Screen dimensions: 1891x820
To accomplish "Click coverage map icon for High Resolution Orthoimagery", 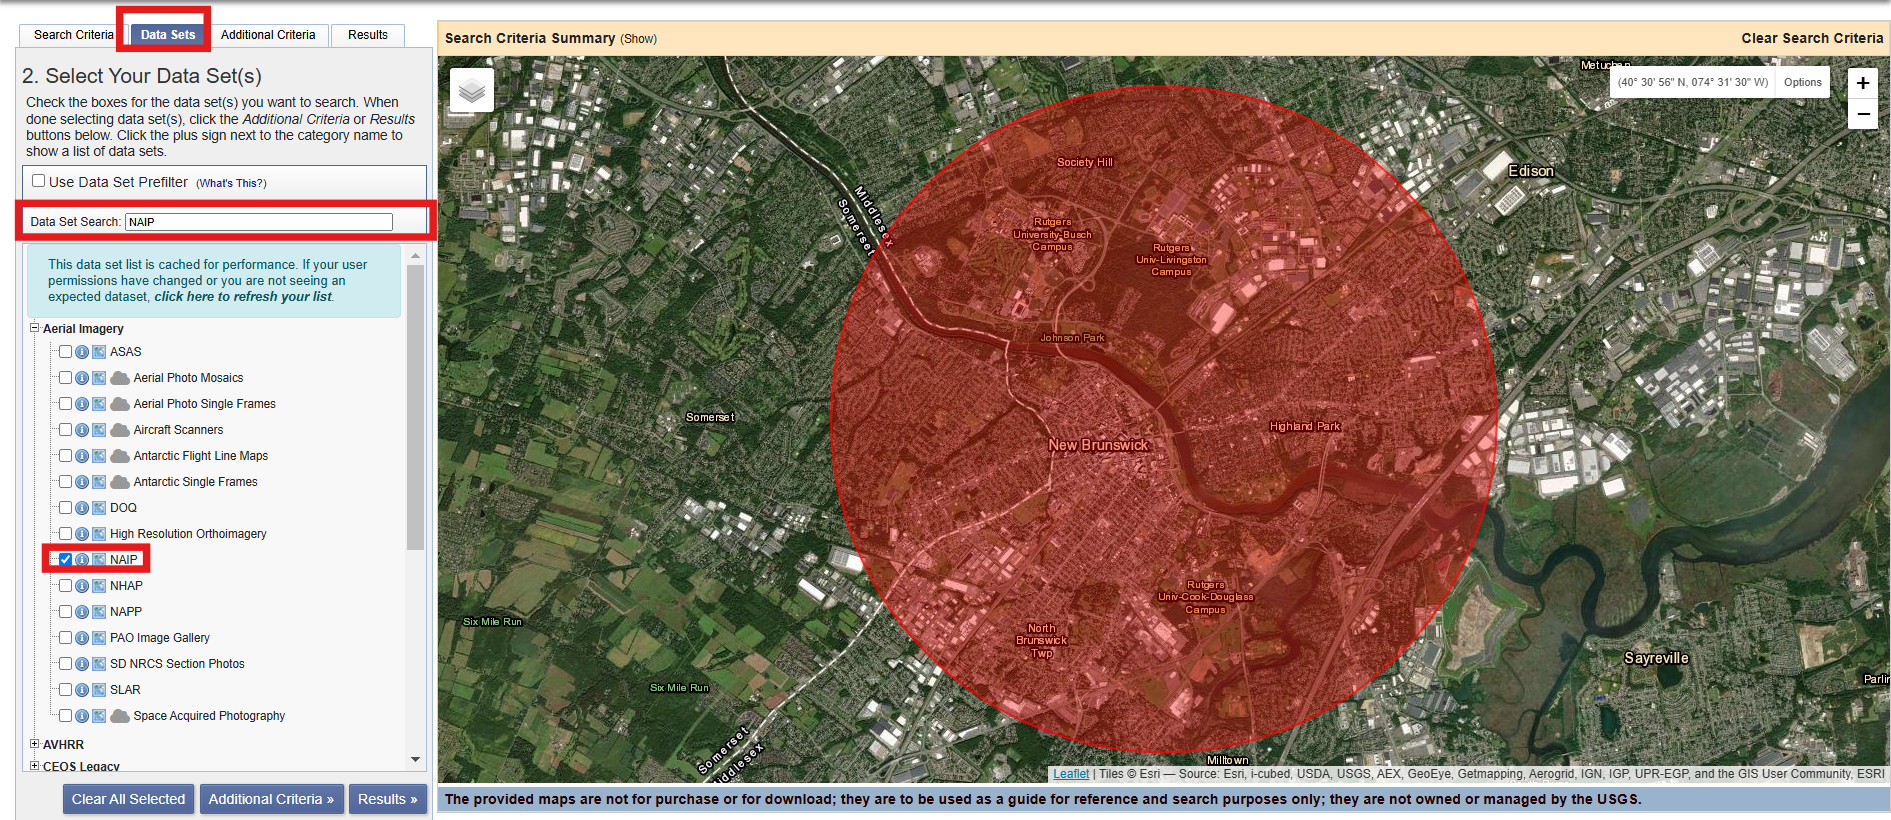I will pos(99,534).
